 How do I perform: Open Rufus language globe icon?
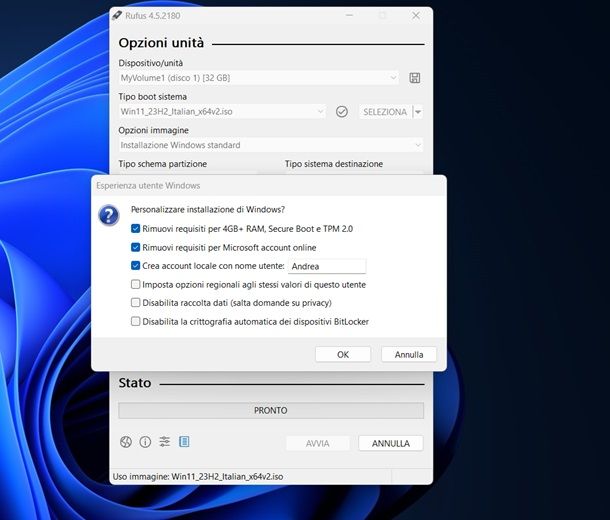click(126, 442)
